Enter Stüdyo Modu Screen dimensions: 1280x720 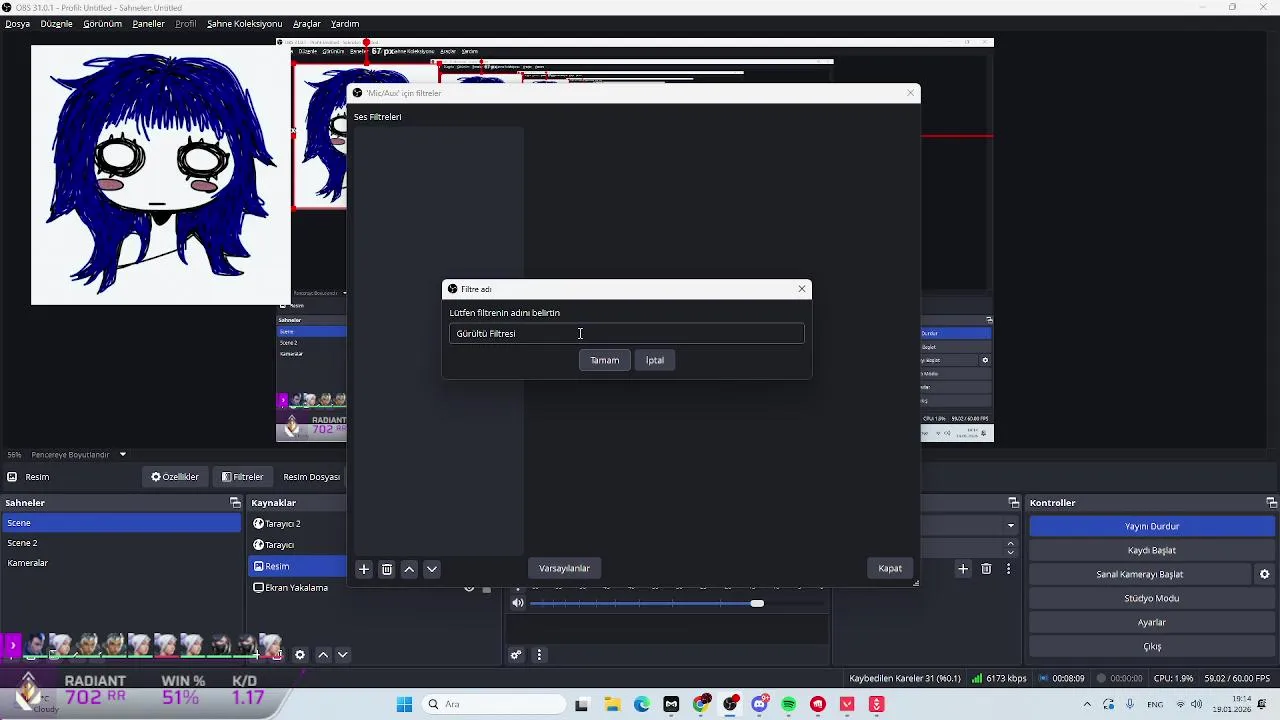(1152, 598)
